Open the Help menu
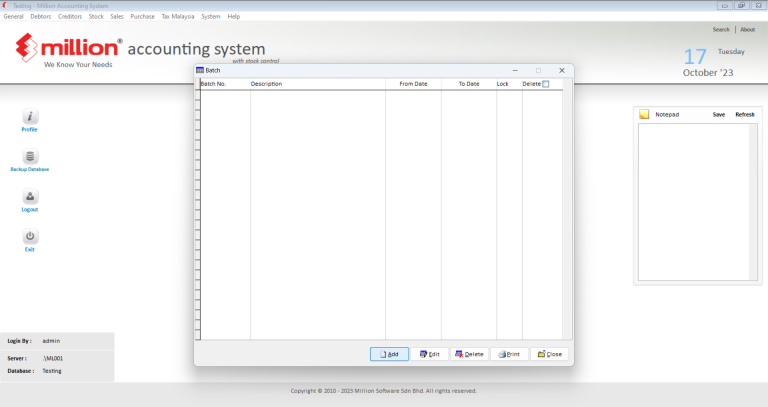Screen dimensions: 768x407 pos(234,16)
